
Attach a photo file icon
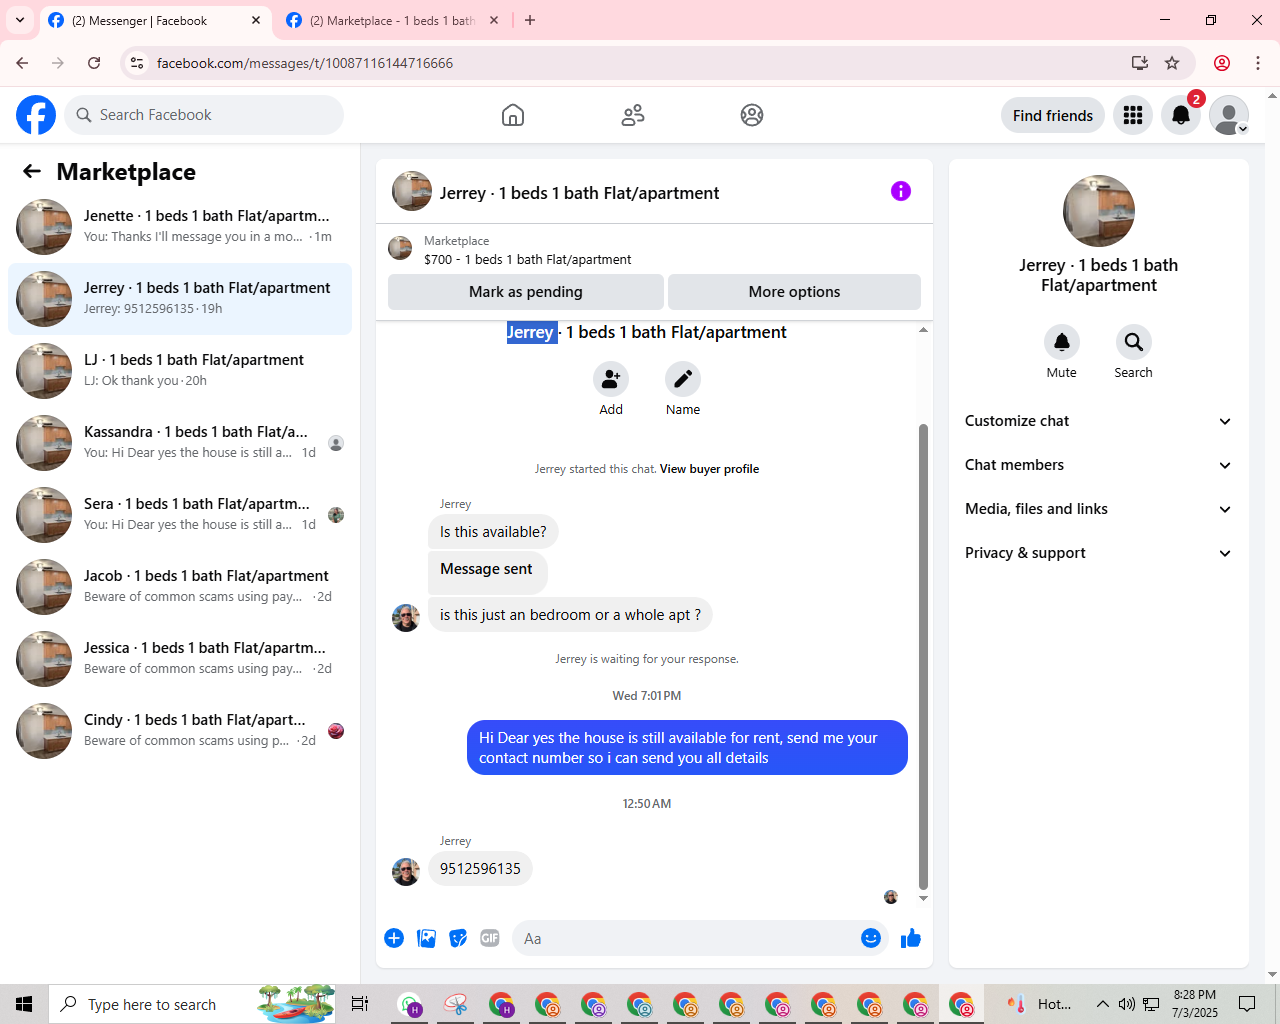pos(427,938)
